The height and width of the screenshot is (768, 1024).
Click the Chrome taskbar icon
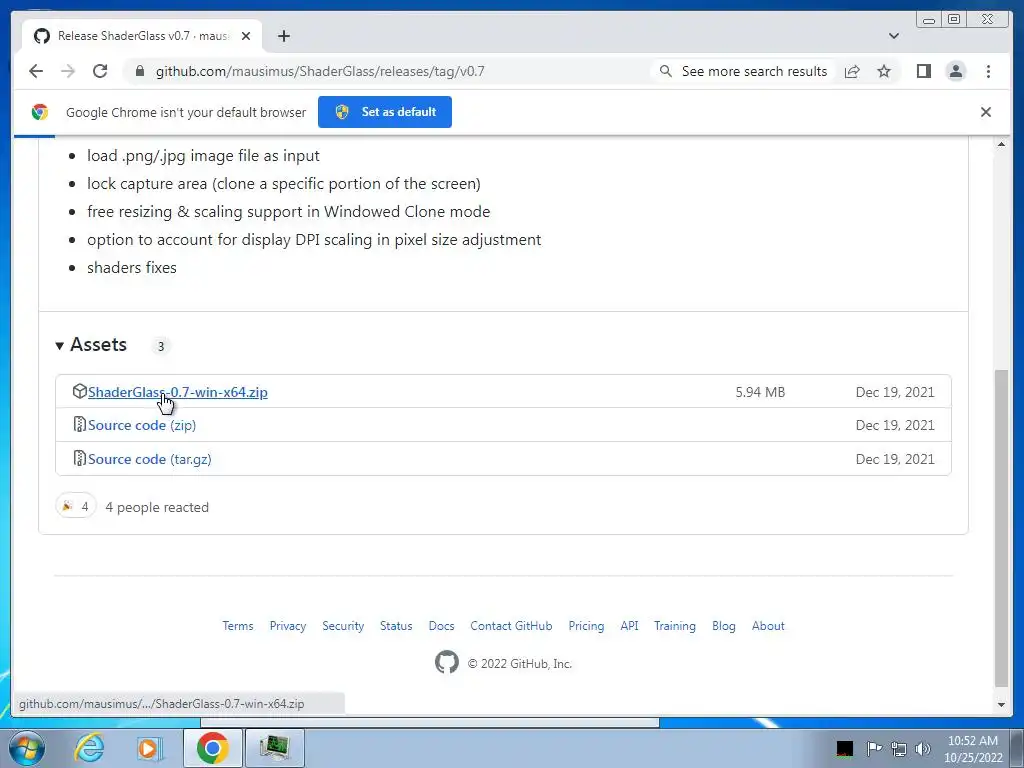(212, 748)
